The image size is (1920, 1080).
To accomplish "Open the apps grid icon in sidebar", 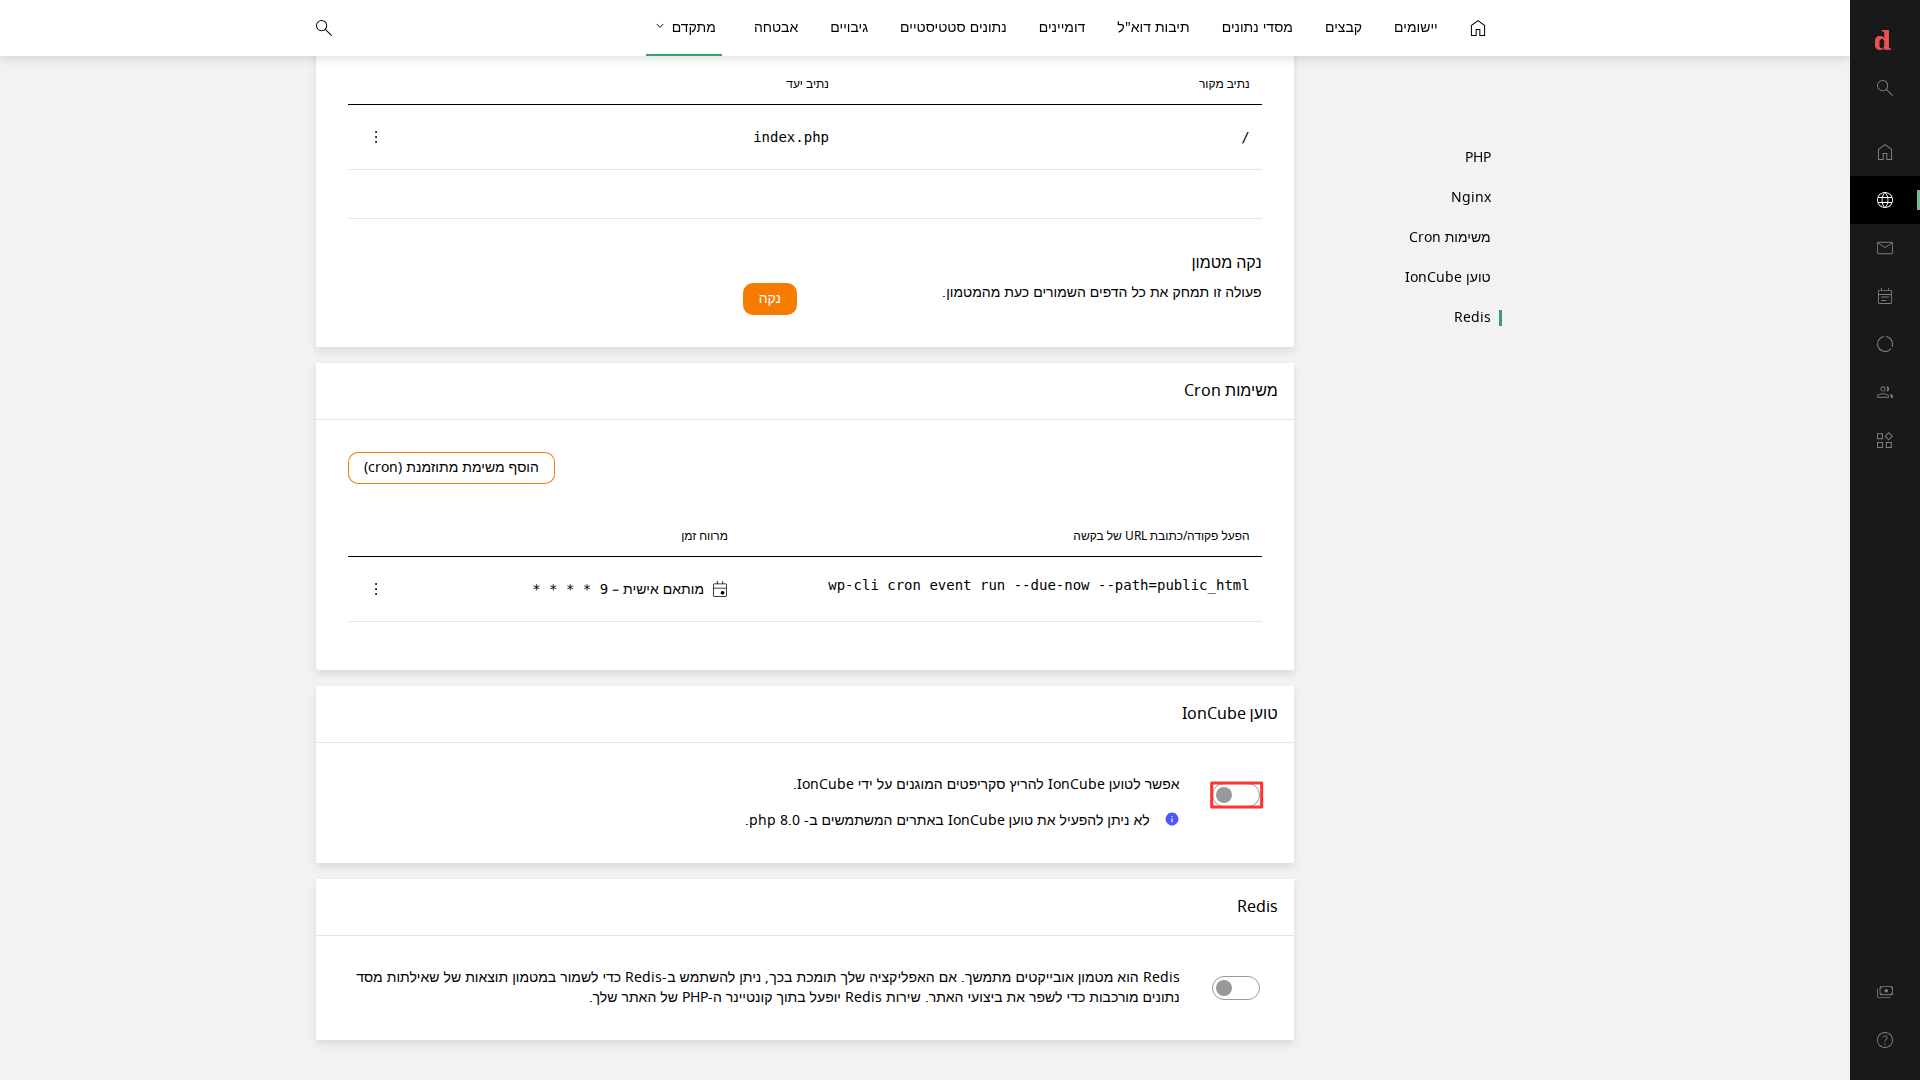I will pyautogui.click(x=1885, y=440).
